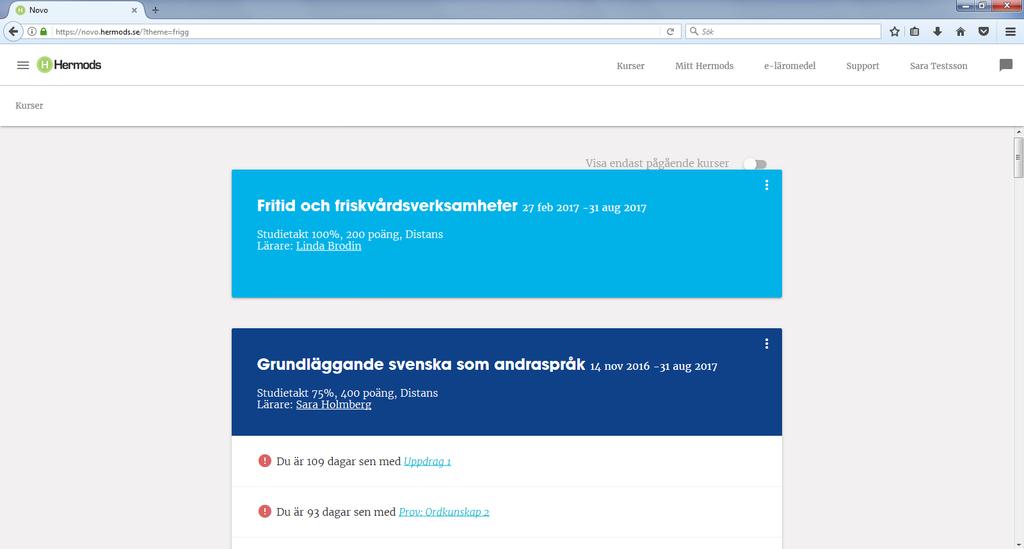The height and width of the screenshot is (549, 1024).
Task: Reload the page with the refresh icon
Action: [670, 31]
